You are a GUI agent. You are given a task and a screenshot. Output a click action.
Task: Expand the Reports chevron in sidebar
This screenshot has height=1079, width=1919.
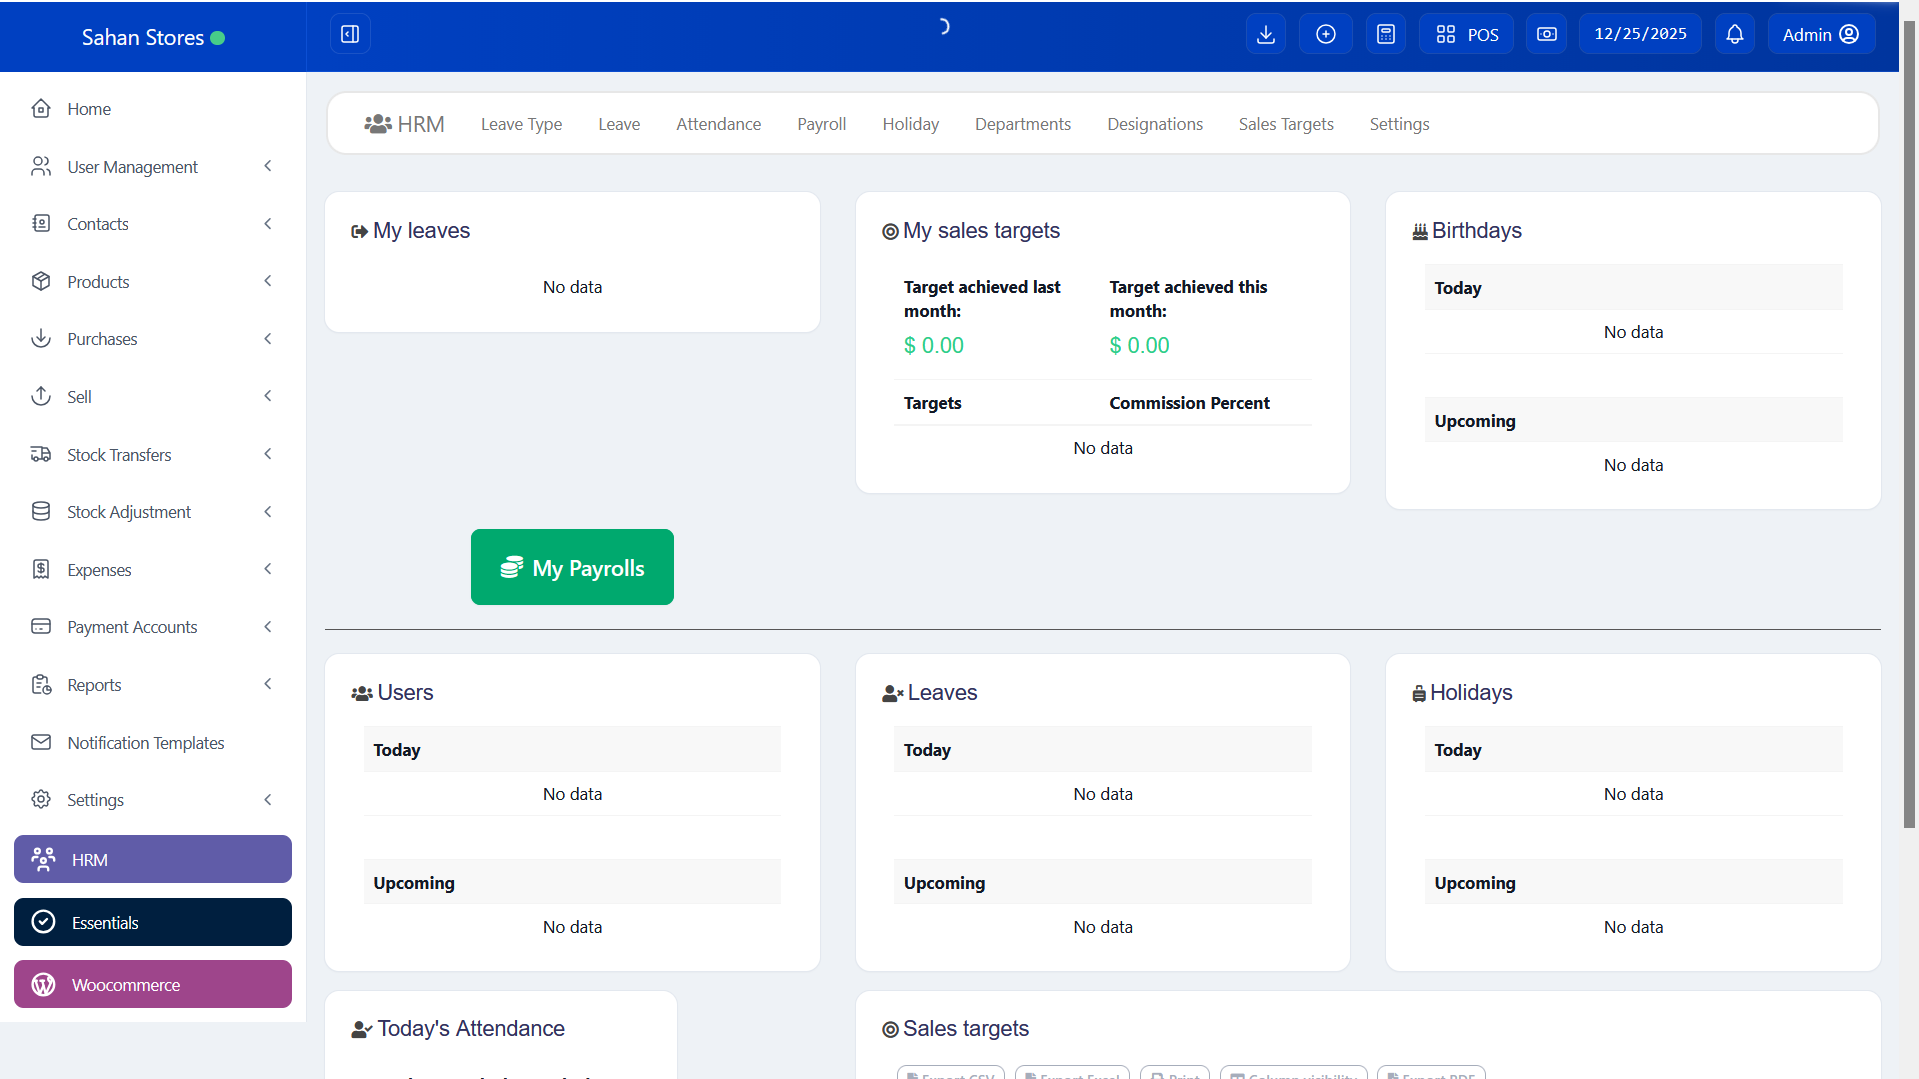[x=268, y=684]
